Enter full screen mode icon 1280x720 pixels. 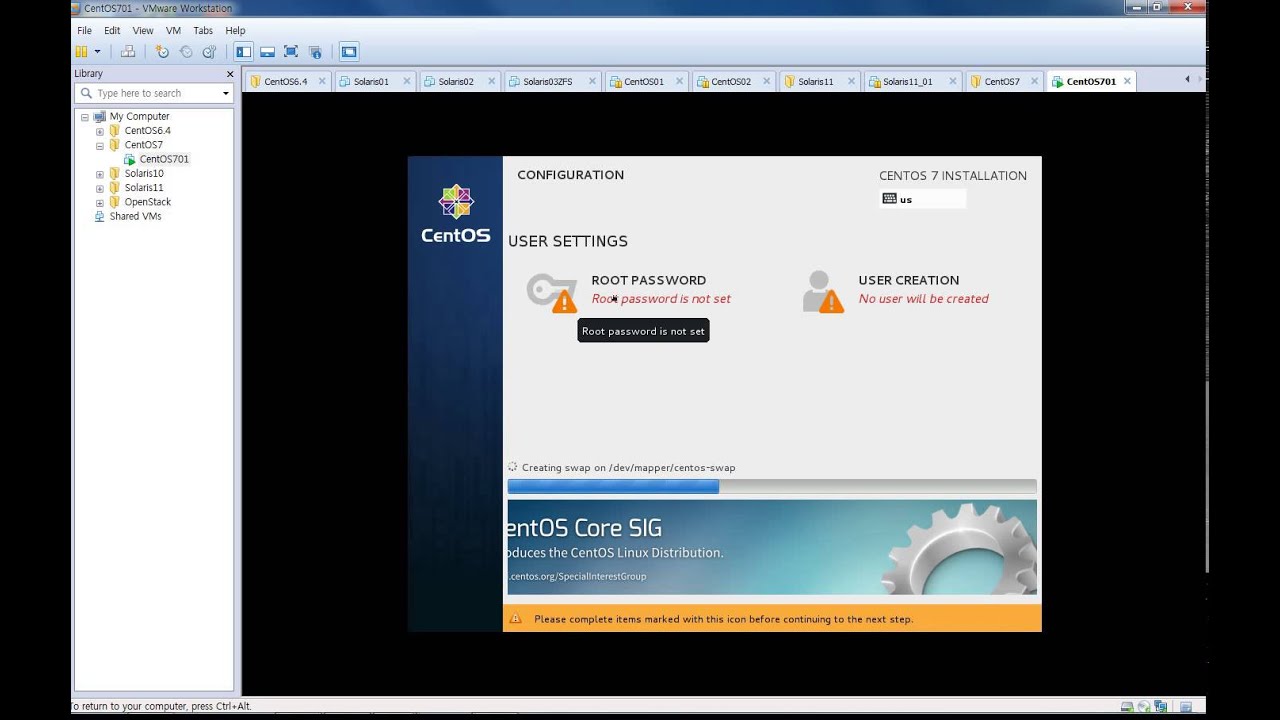[x=291, y=52]
